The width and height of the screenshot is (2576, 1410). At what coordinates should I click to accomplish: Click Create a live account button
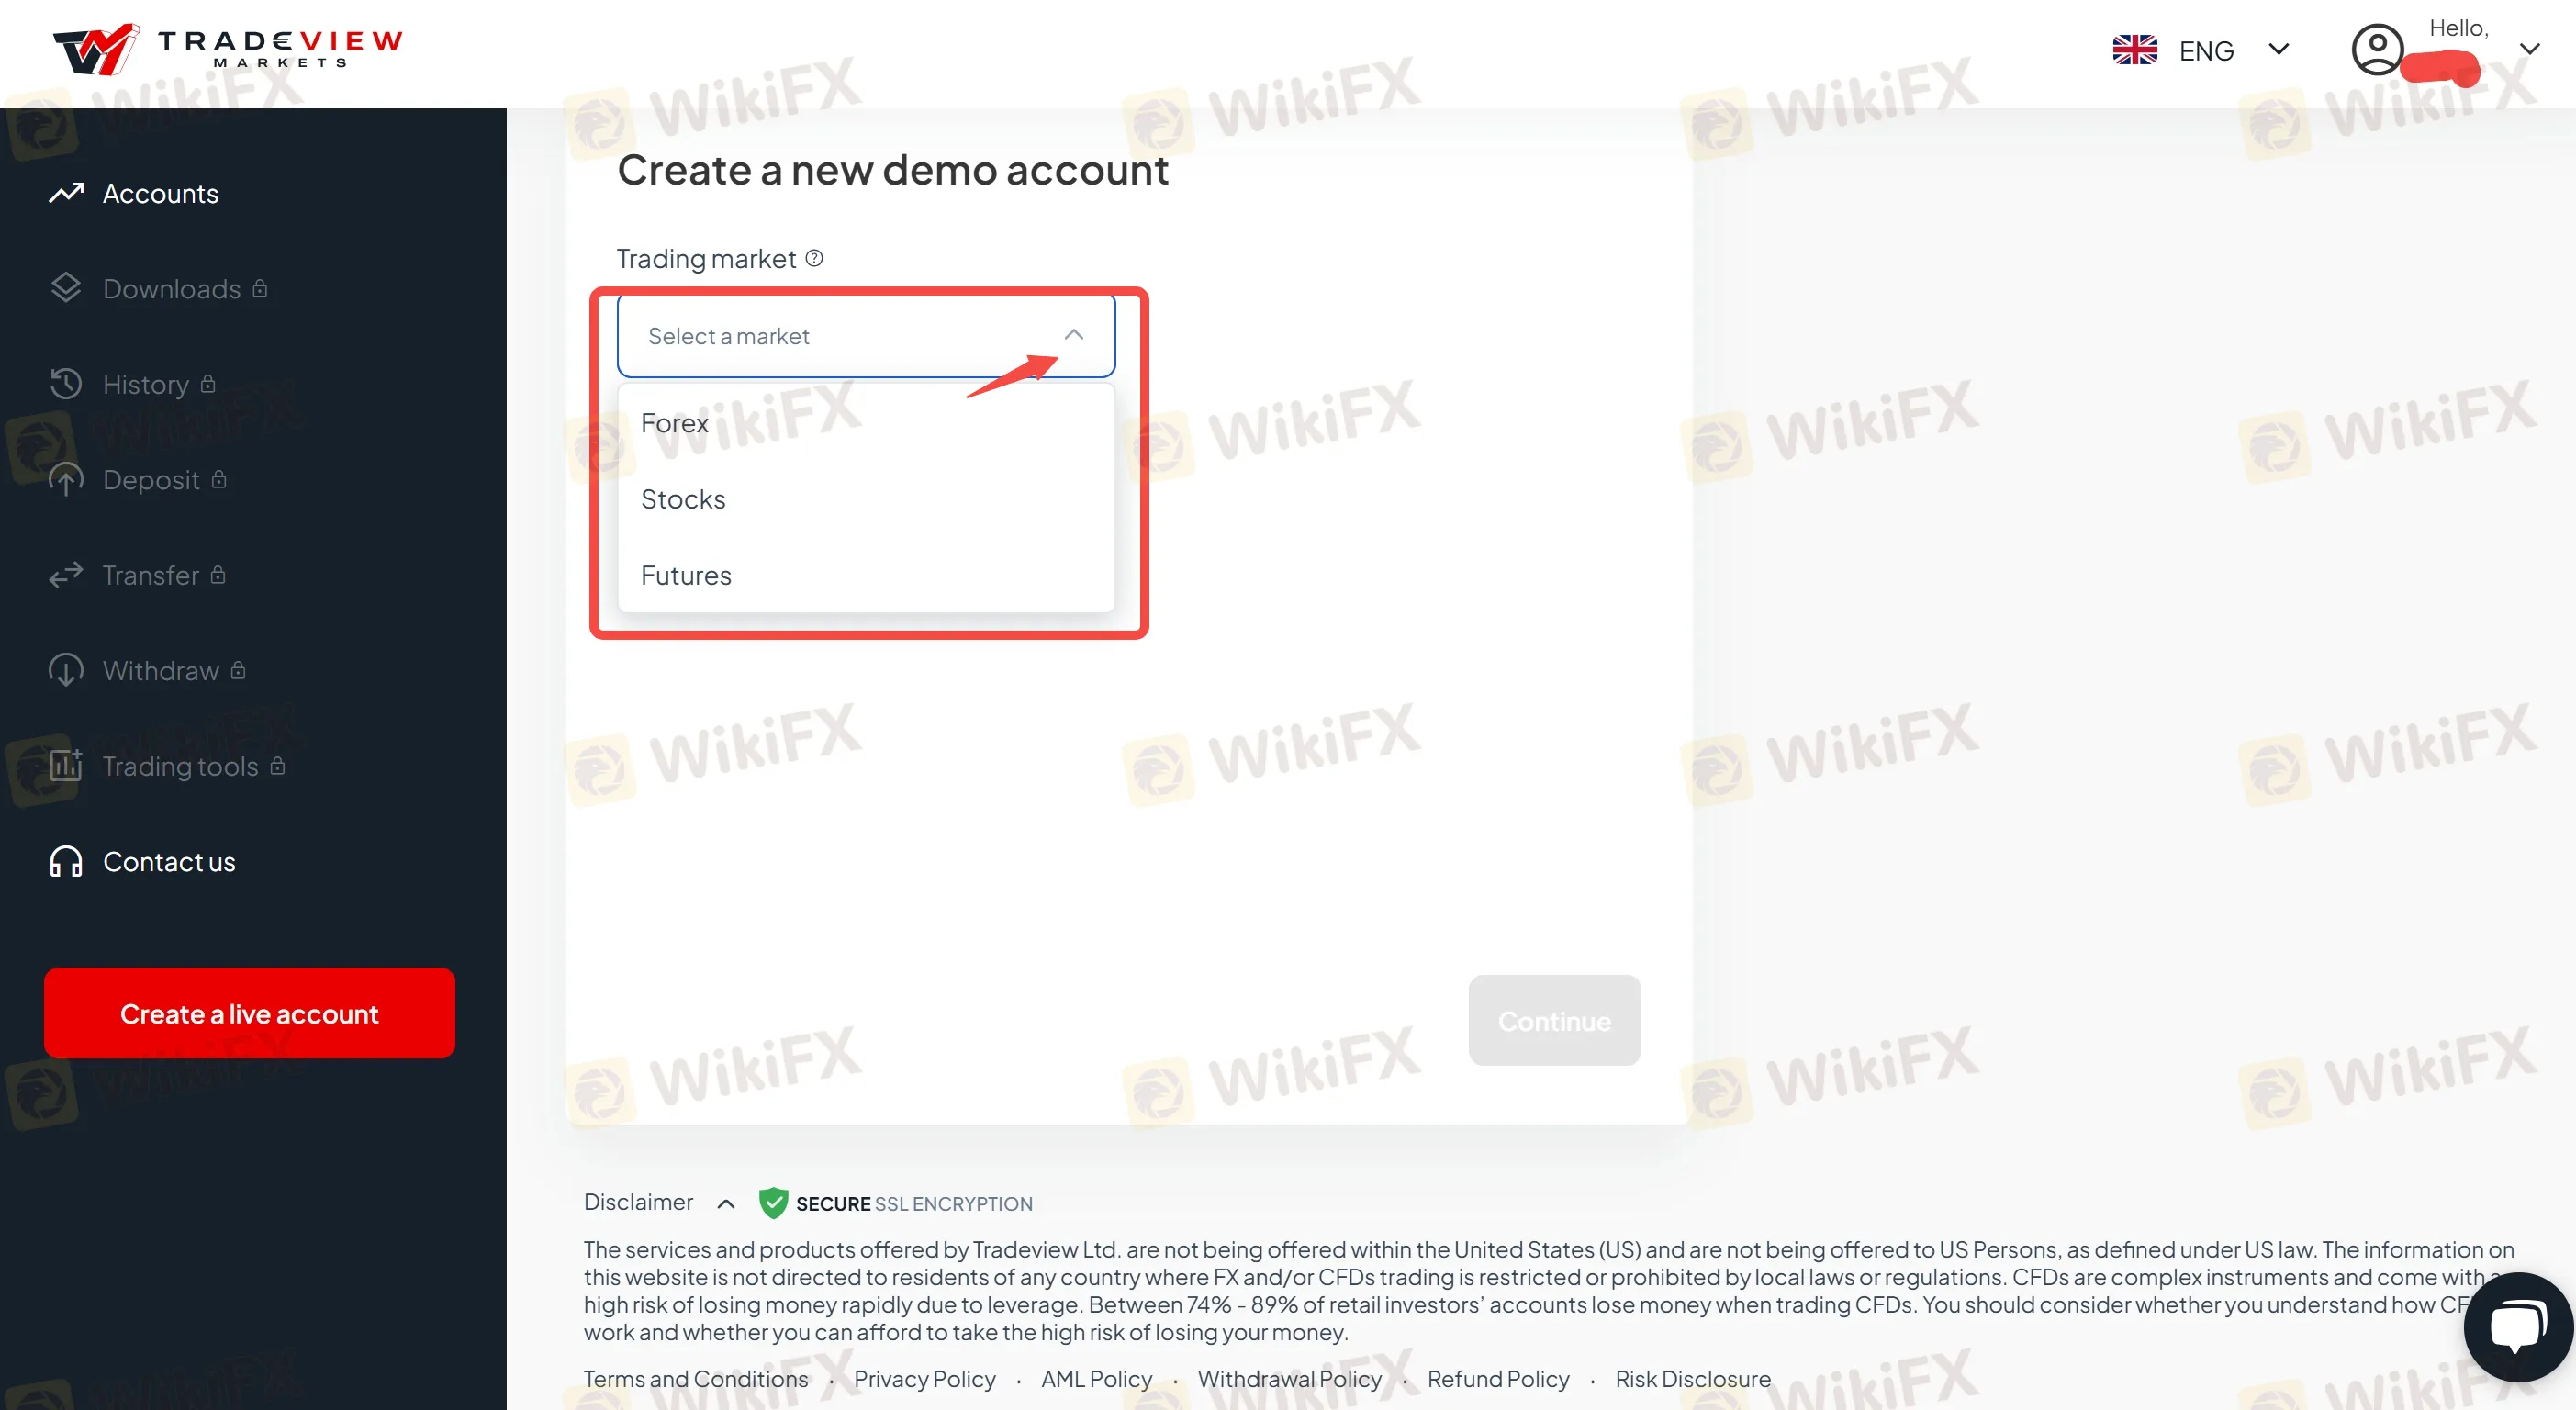(248, 1013)
